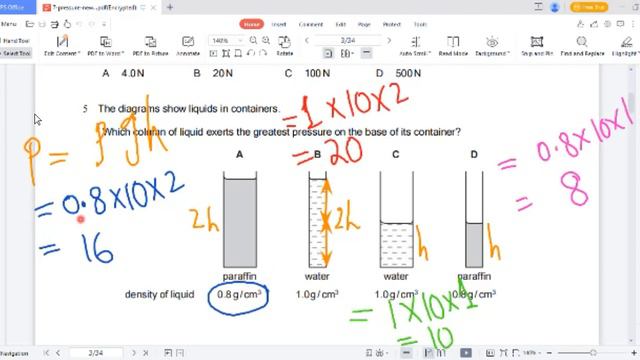Jump to first page in status bar
The image size is (640, 360).
click(46, 353)
